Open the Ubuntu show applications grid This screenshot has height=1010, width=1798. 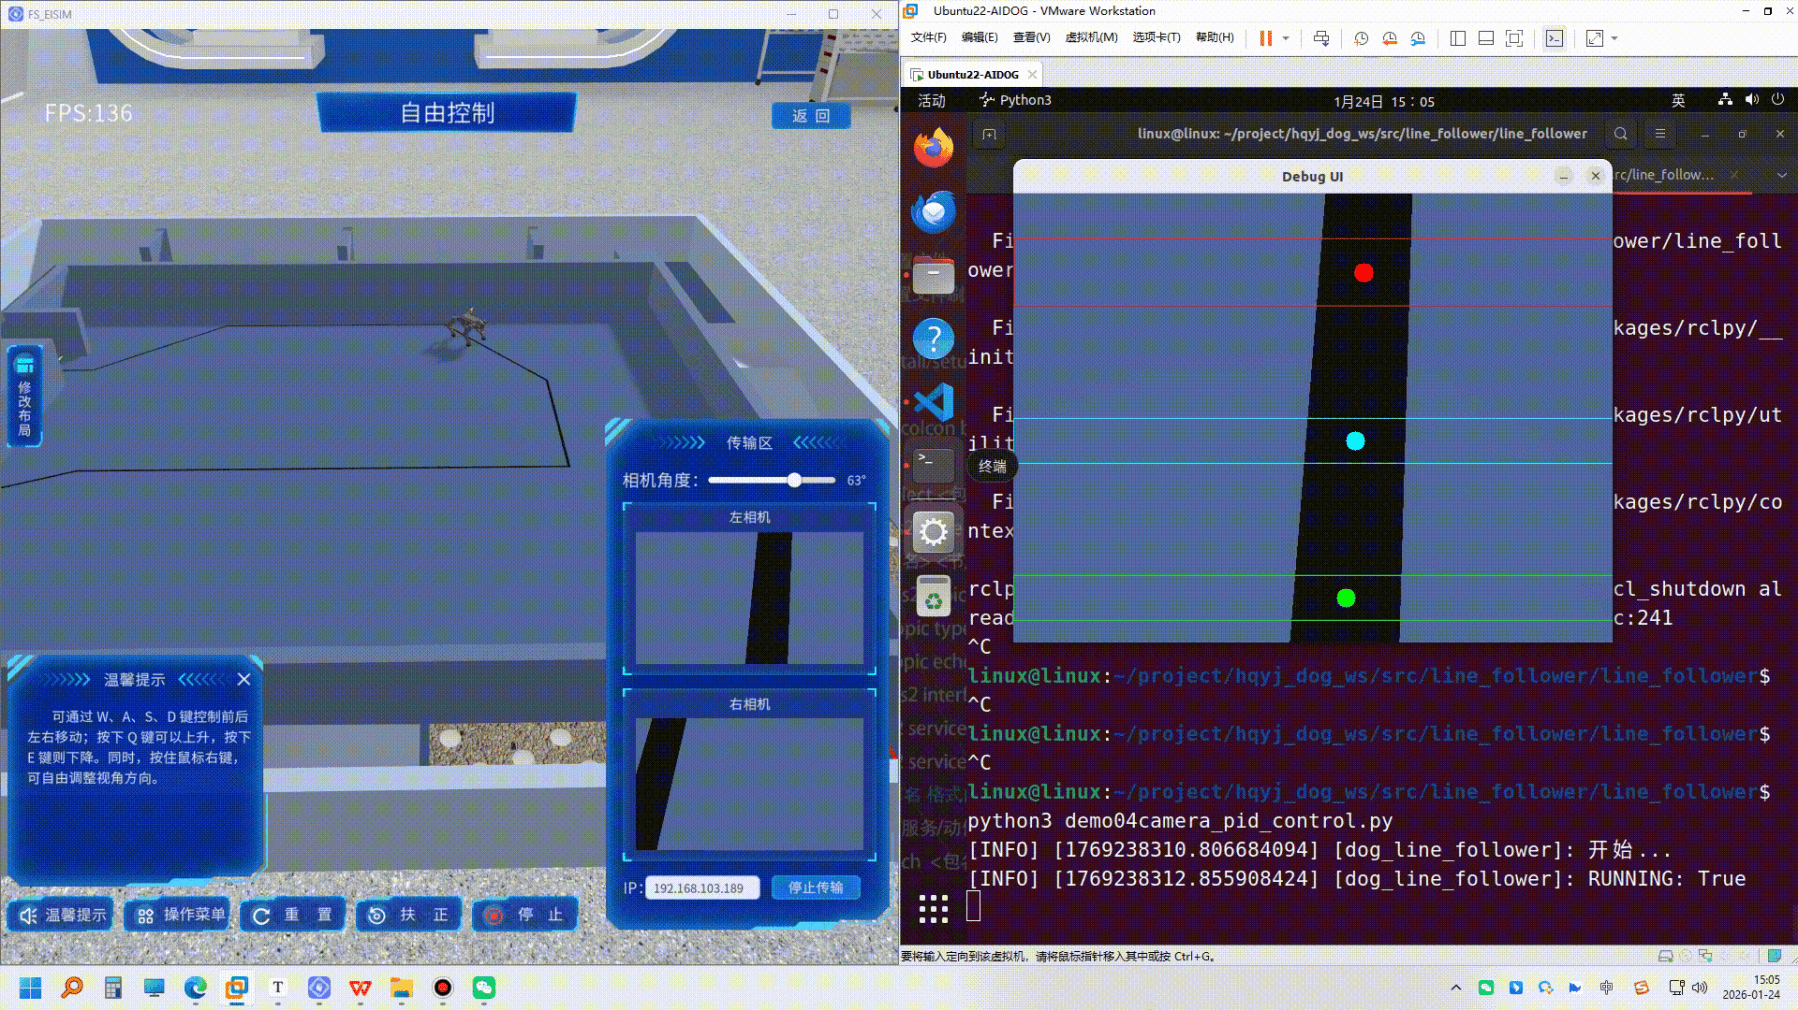[x=933, y=908]
